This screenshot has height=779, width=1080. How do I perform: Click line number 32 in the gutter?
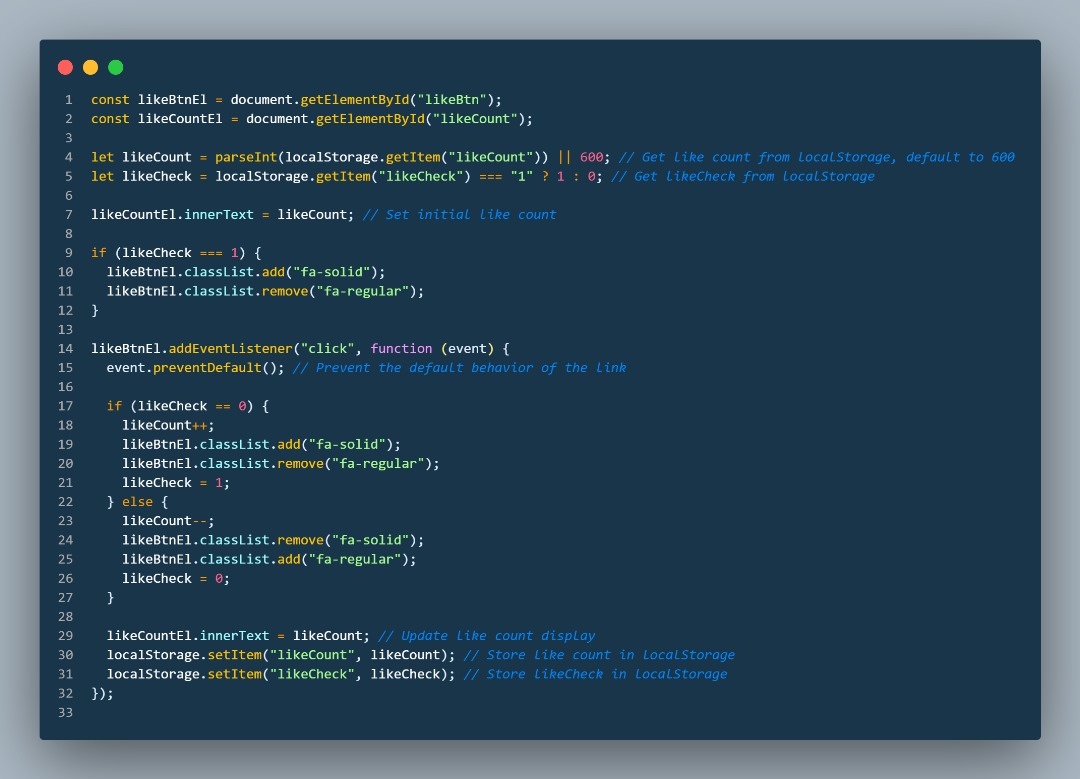tap(65, 694)
